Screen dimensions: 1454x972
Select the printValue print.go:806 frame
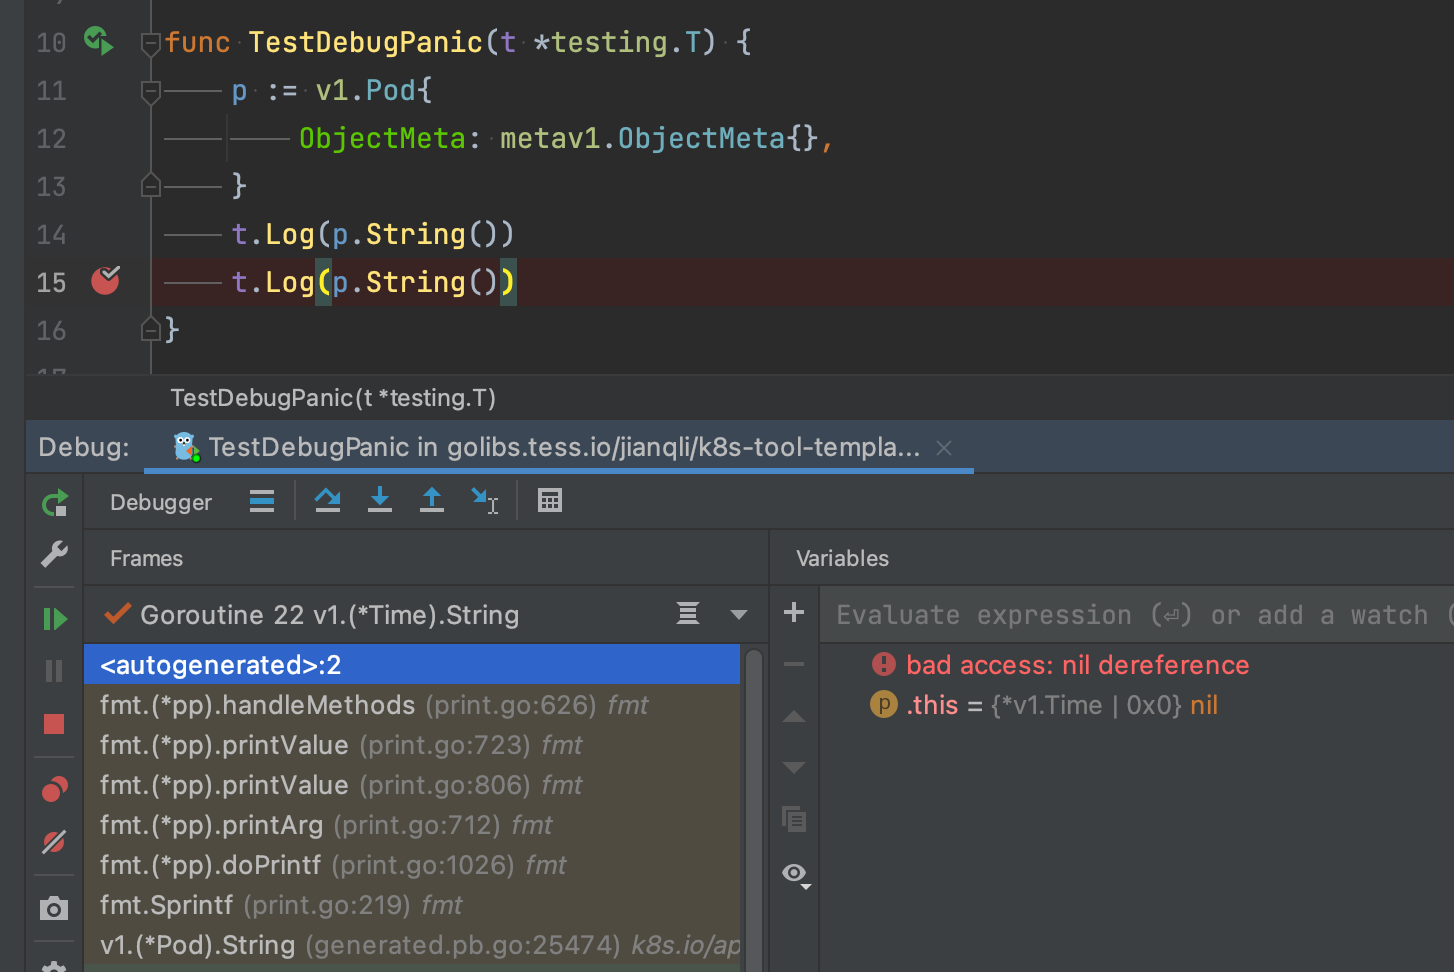412,785
